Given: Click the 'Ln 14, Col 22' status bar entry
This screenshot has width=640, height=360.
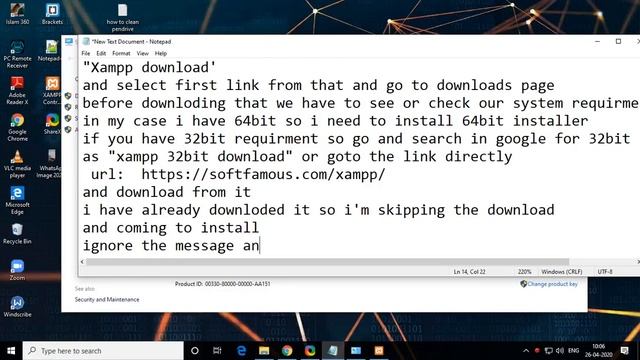Looking at the screenshot, I should point(469,271).
